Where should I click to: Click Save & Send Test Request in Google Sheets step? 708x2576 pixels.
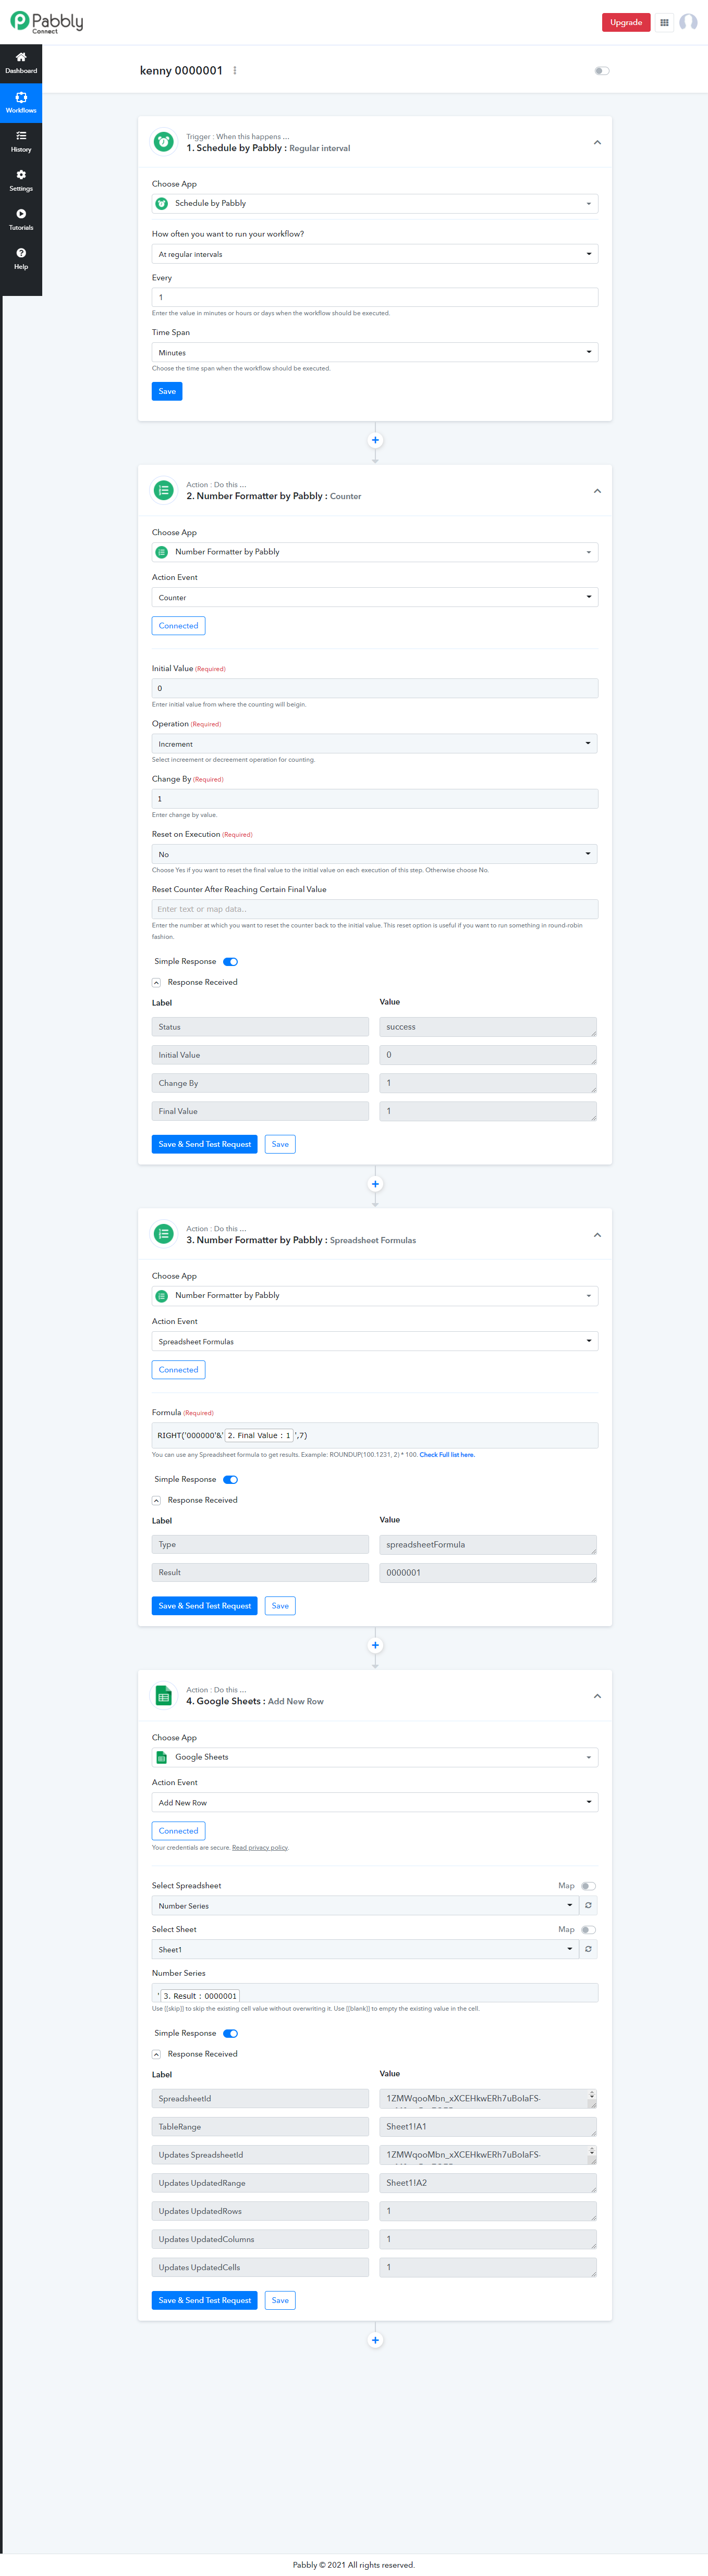(205, 2300)
